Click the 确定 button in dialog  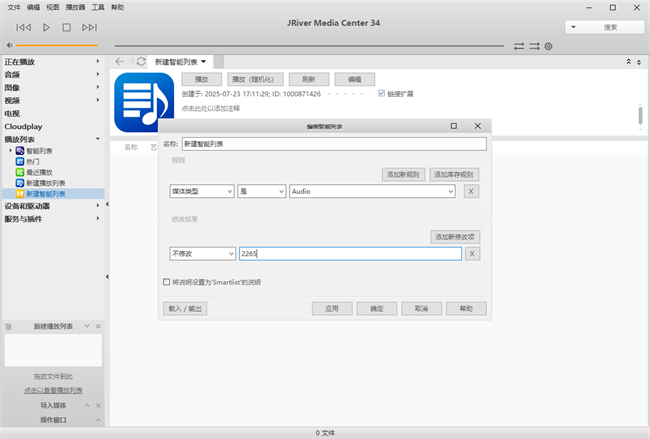(377, 309)
